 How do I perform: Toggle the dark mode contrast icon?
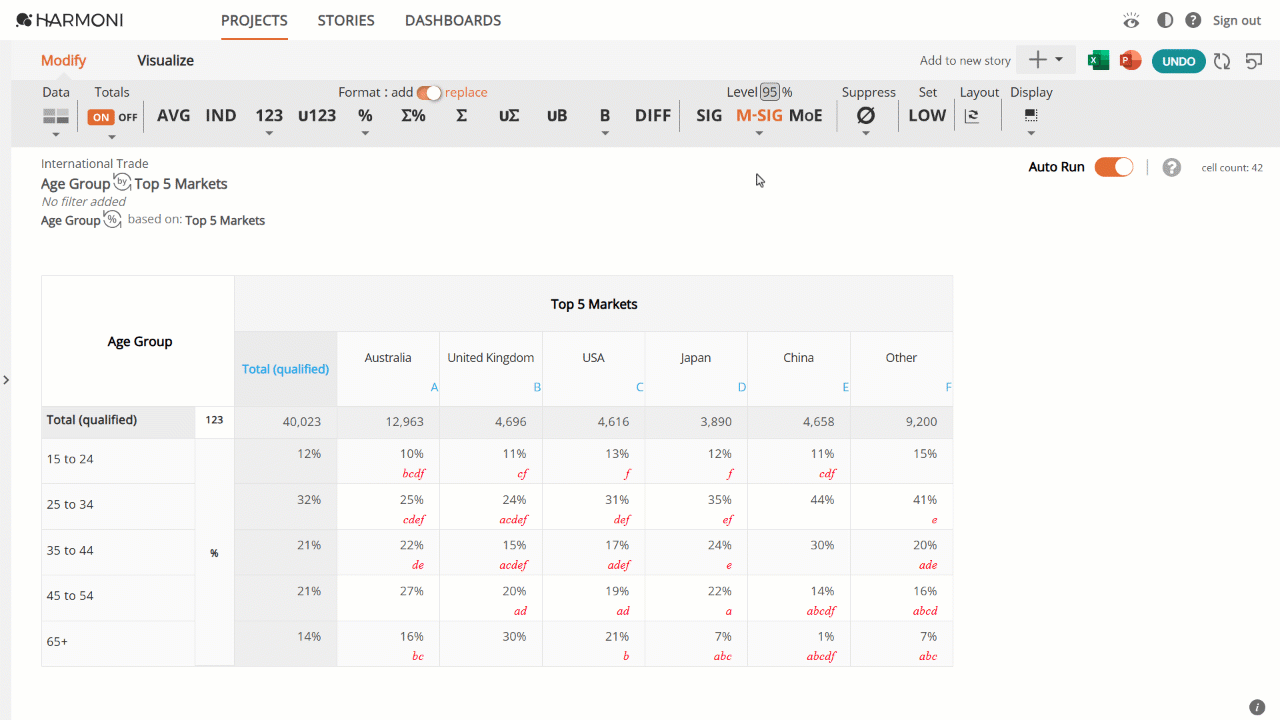[1164, 20]
